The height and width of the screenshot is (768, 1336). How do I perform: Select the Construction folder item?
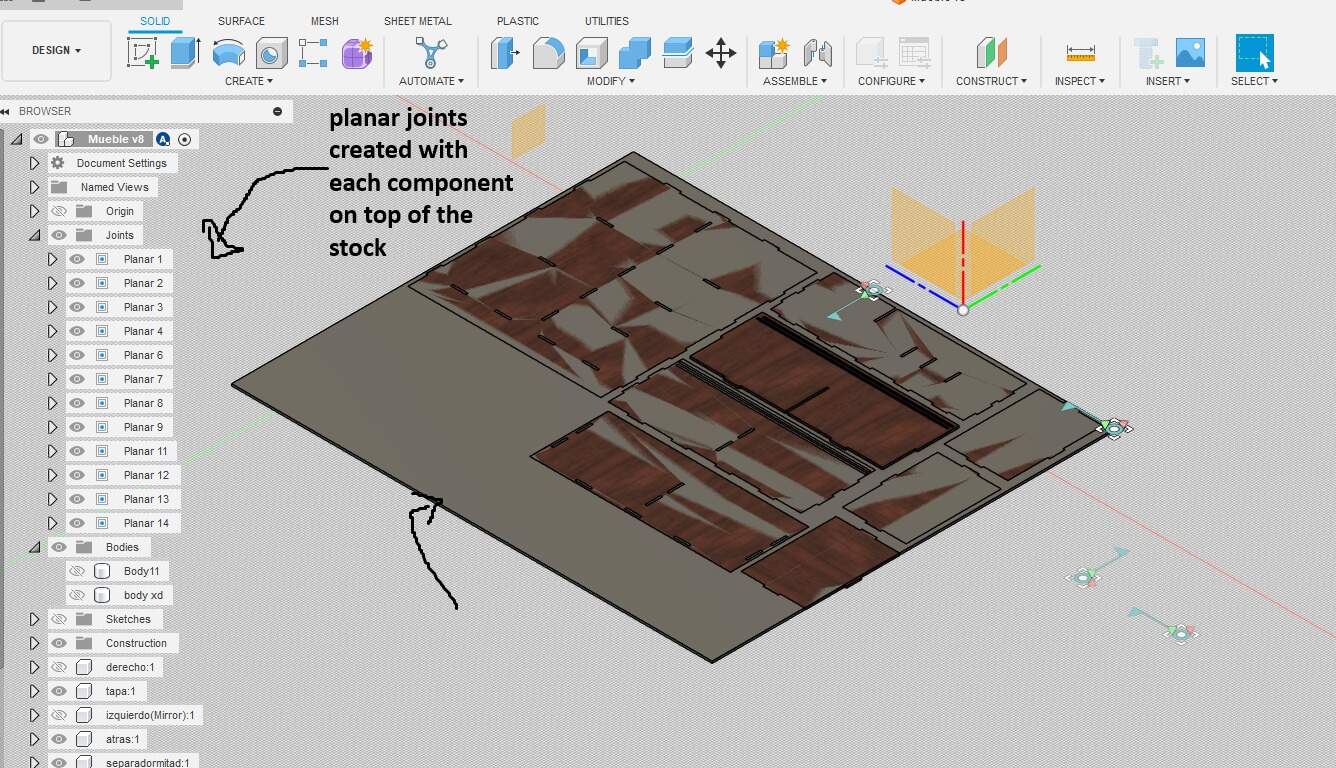tap(136, 643)
